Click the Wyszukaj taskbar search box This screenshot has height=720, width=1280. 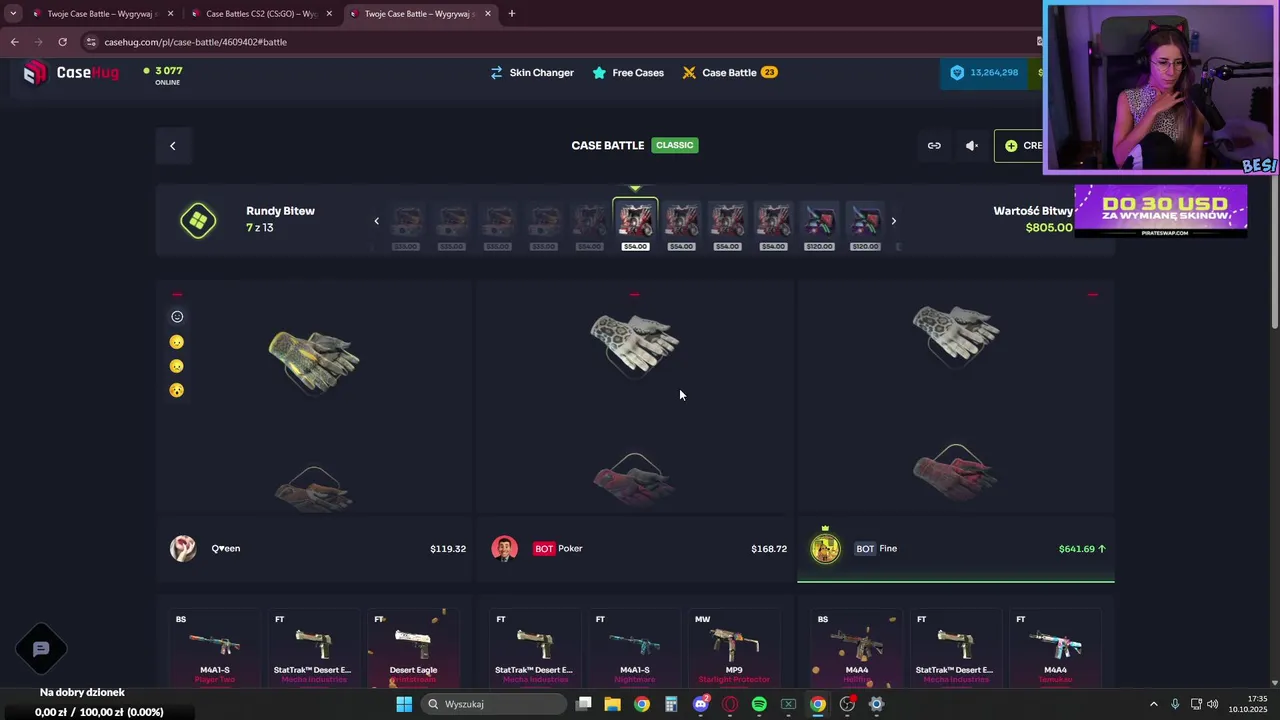pos(494,704)
